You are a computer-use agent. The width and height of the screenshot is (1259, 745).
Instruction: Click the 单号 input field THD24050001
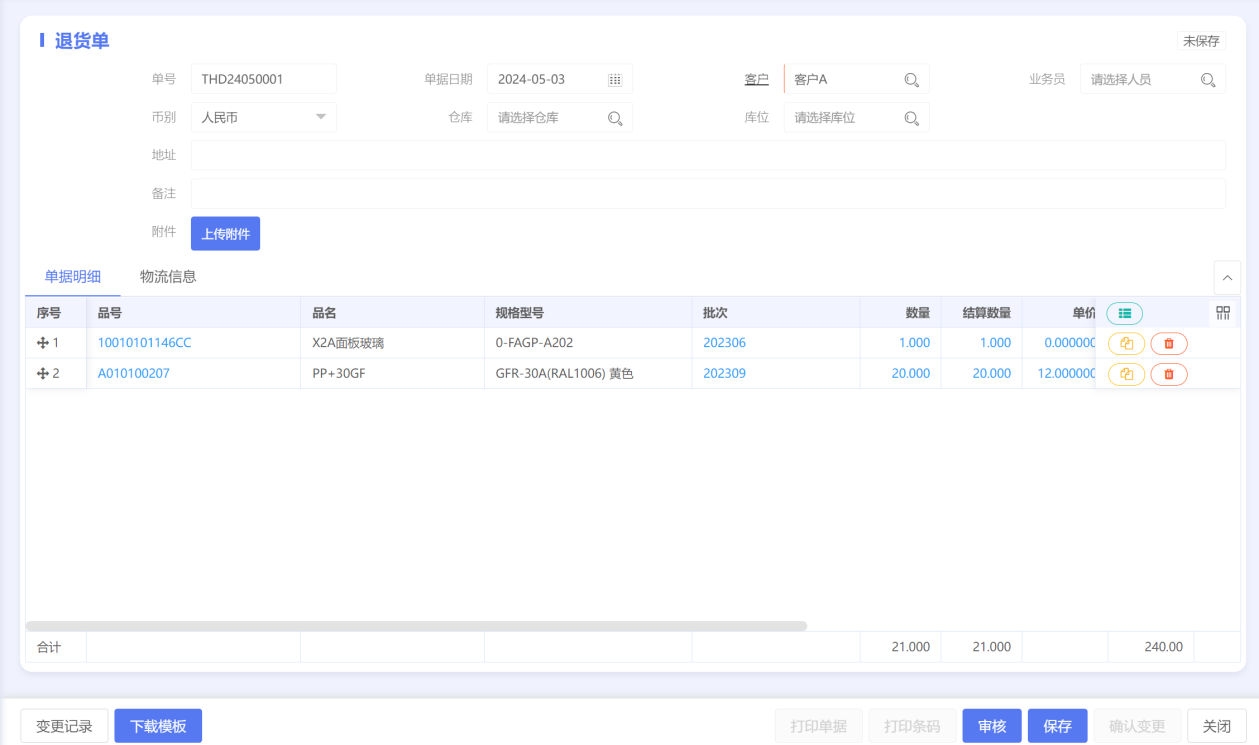[264, 79]
